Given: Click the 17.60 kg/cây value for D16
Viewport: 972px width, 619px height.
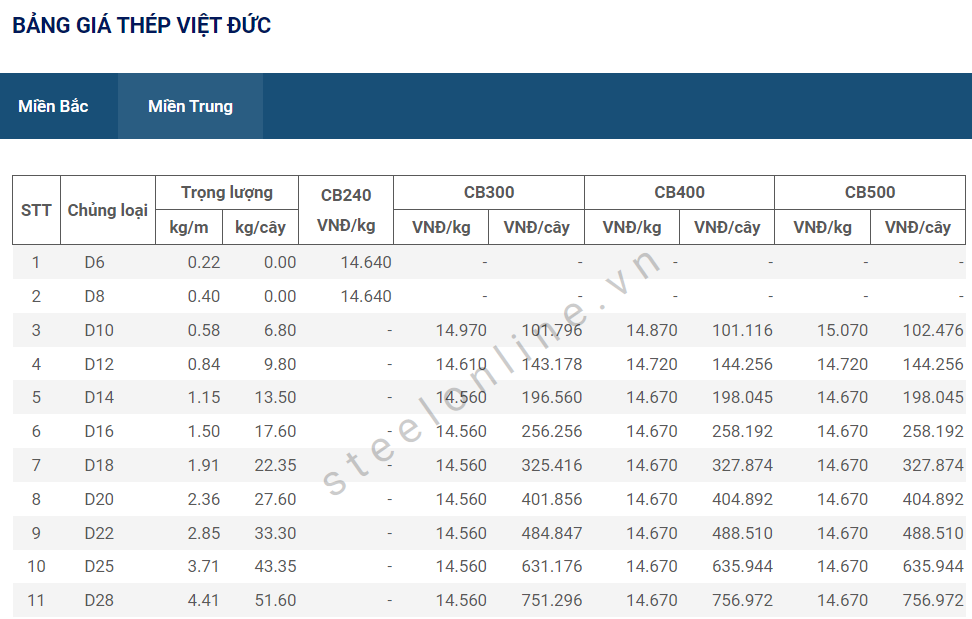Looking at the screenshot, I should pyautogui.click(x=275, y=431).
